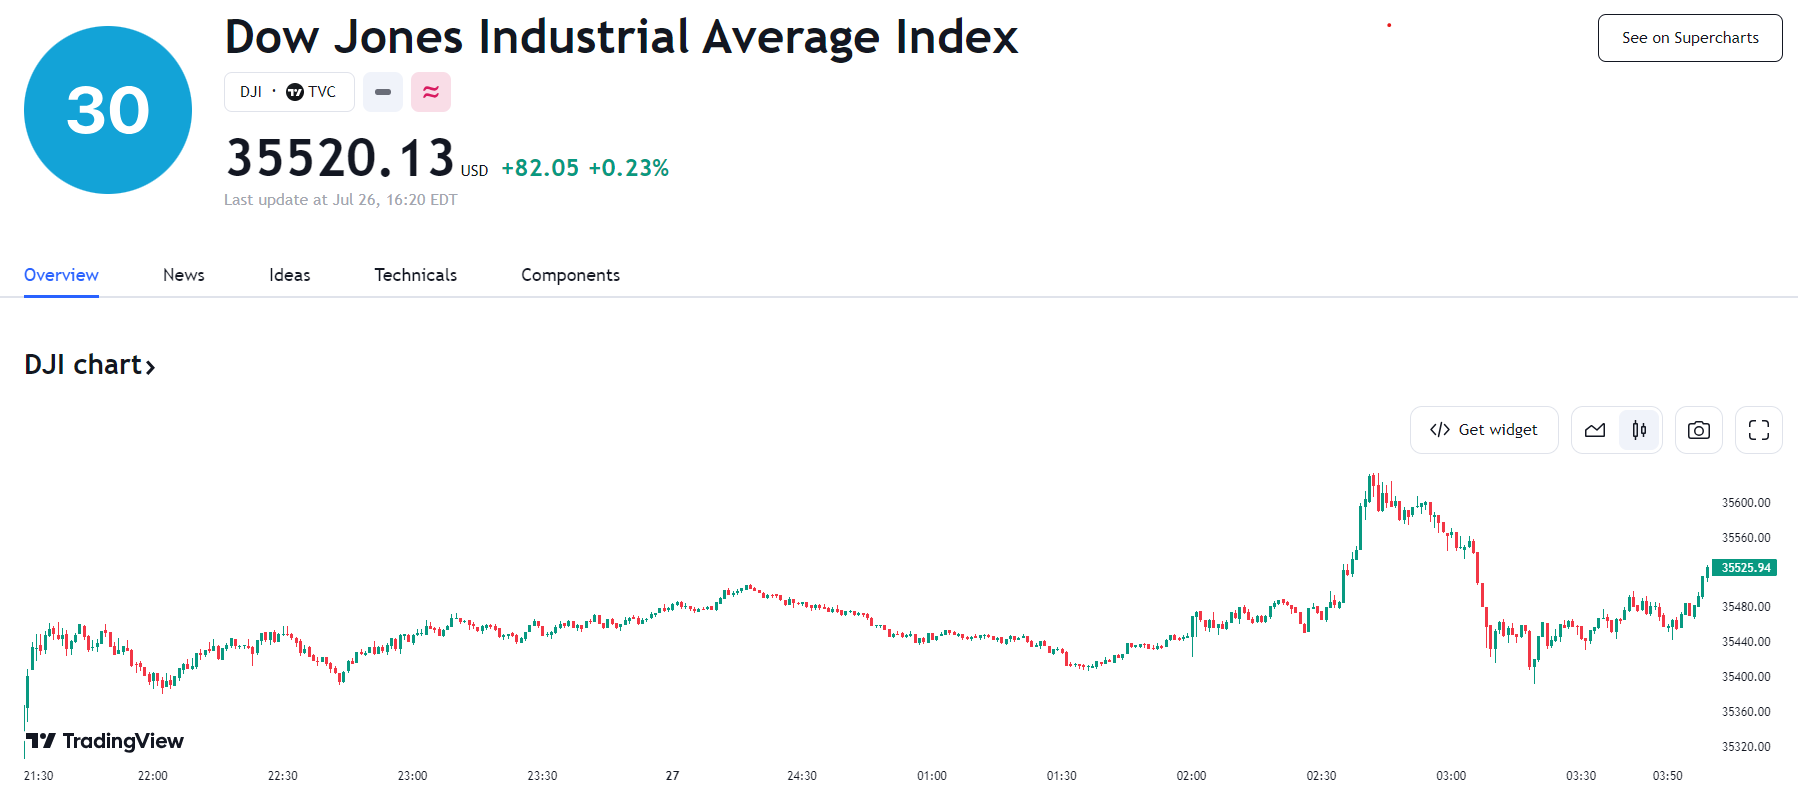Take a chart snapshot with the camera icon

(x=1698, y=430)
